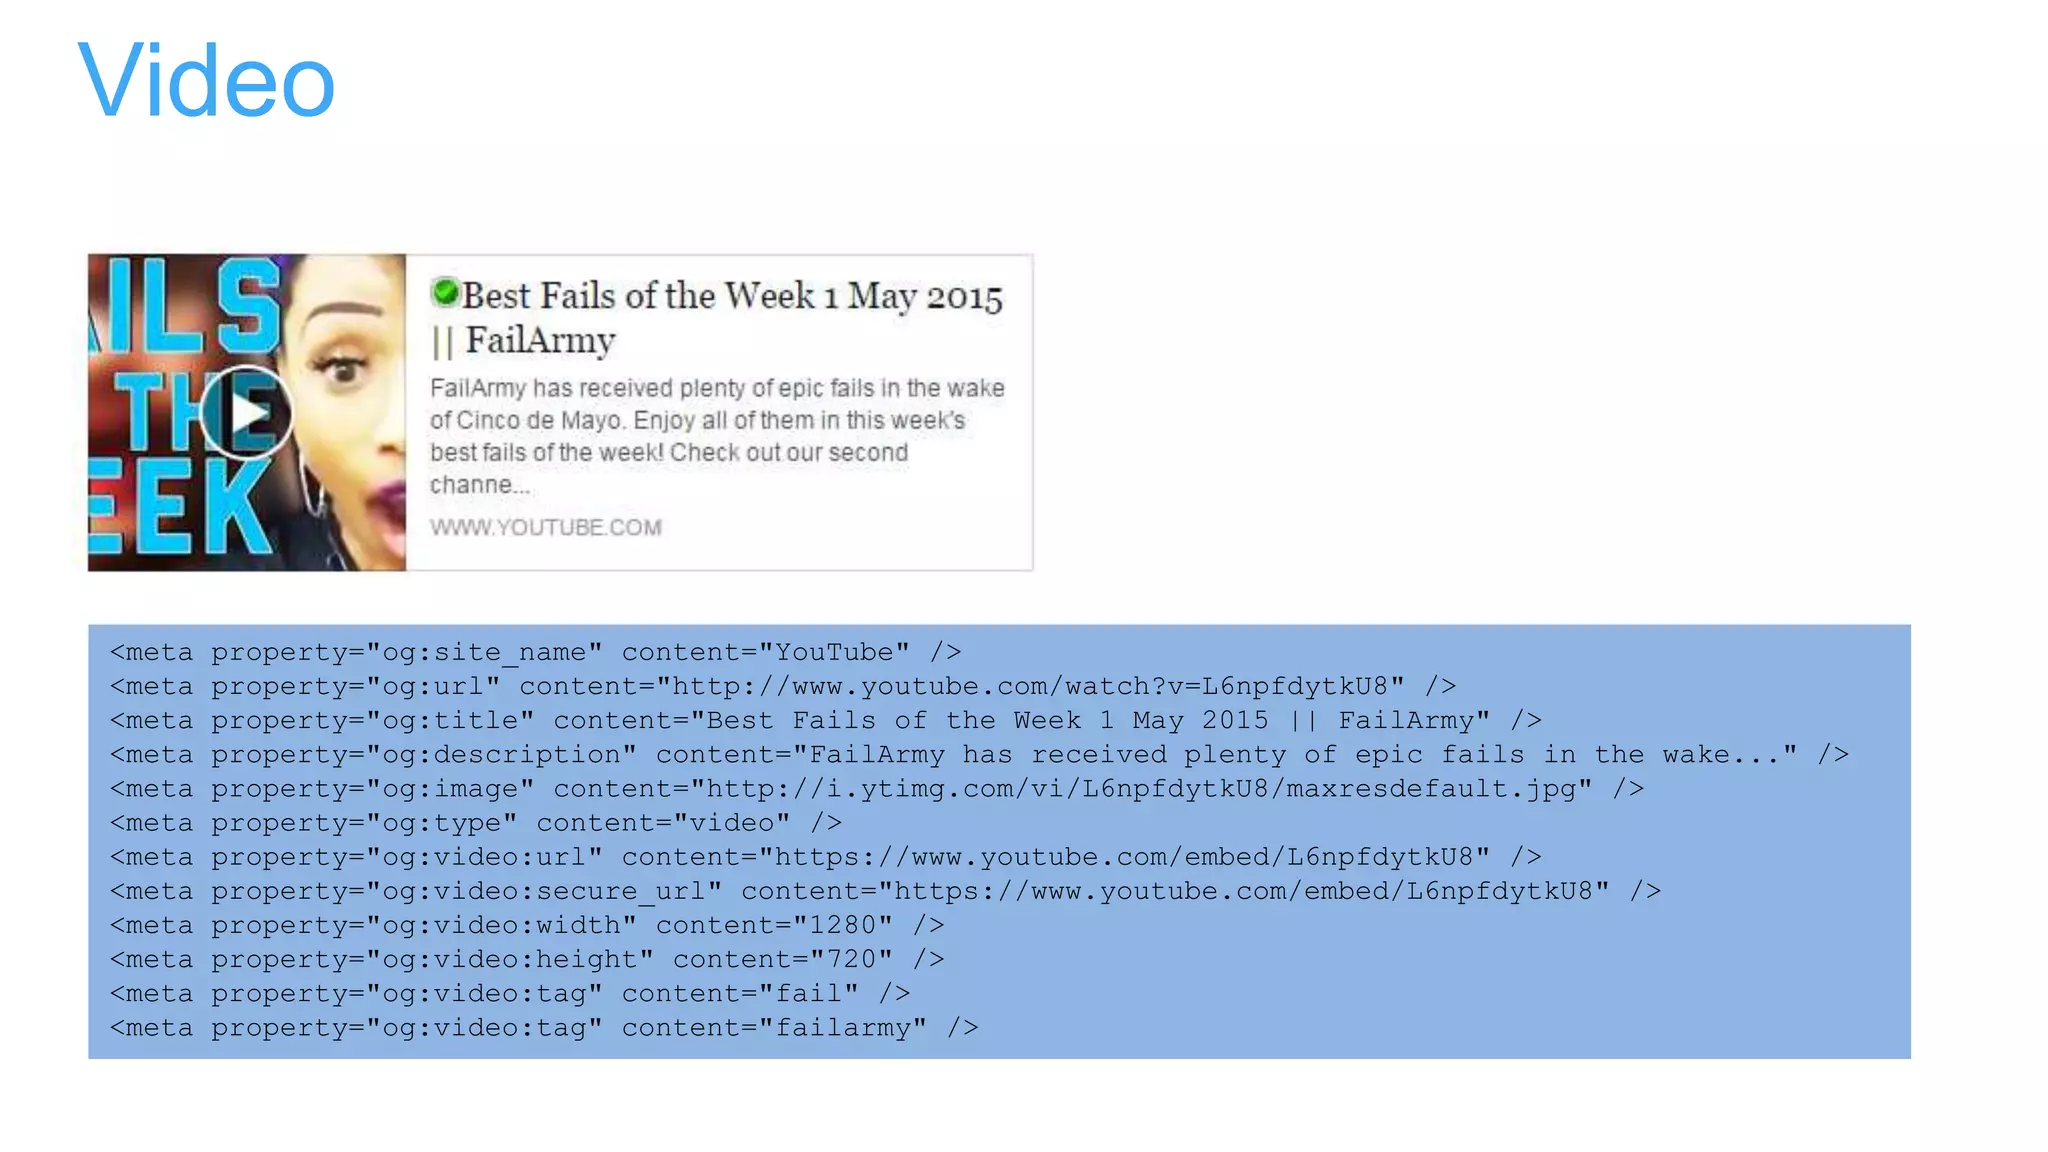Click the green circle icon before title
This screenshot has height=1152, width=2048.
445,292
